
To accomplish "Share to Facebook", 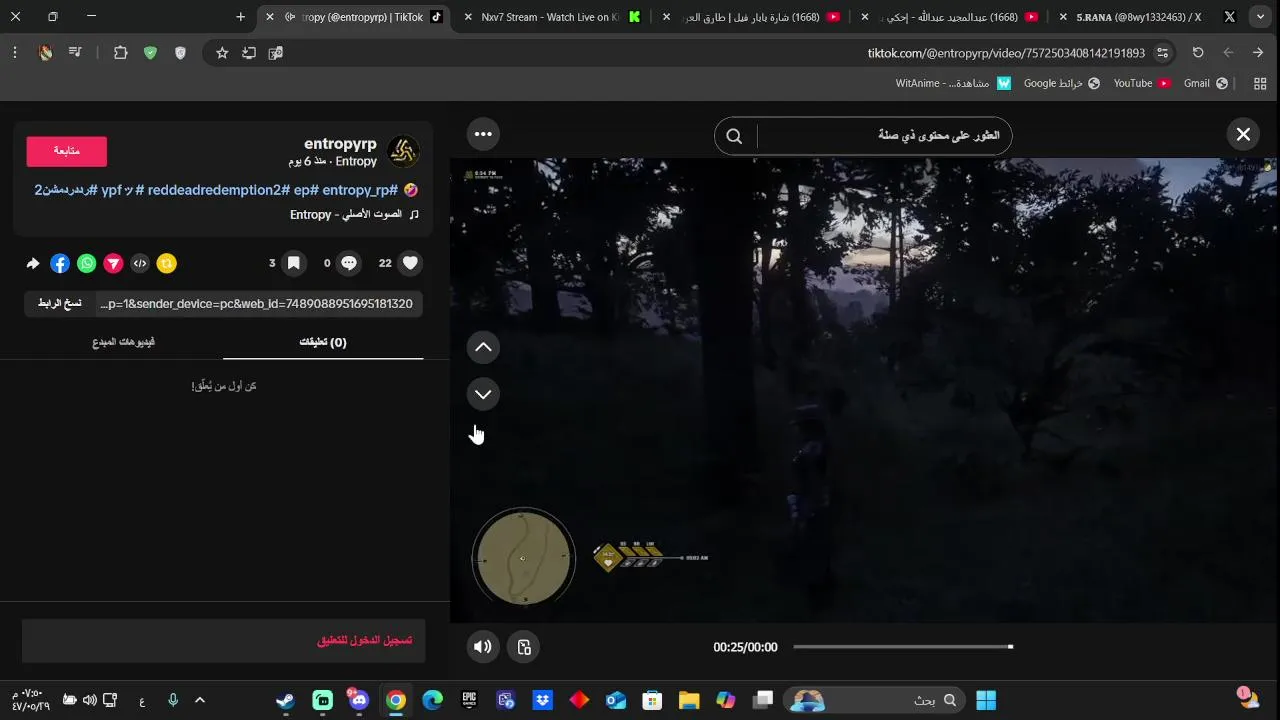I will tap(60, 263).
